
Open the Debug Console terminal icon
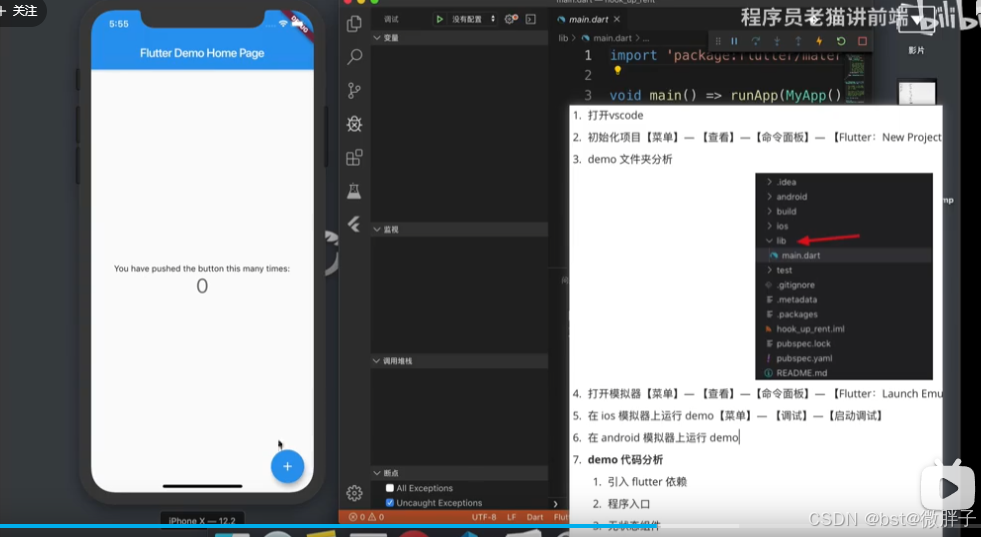pos(531,19)
